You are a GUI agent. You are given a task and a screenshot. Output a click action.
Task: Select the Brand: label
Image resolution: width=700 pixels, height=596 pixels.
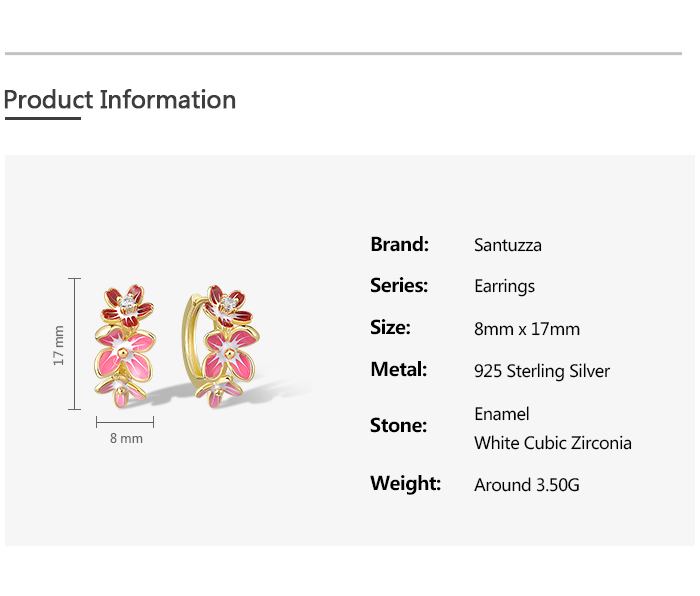(x=399, y=244)
